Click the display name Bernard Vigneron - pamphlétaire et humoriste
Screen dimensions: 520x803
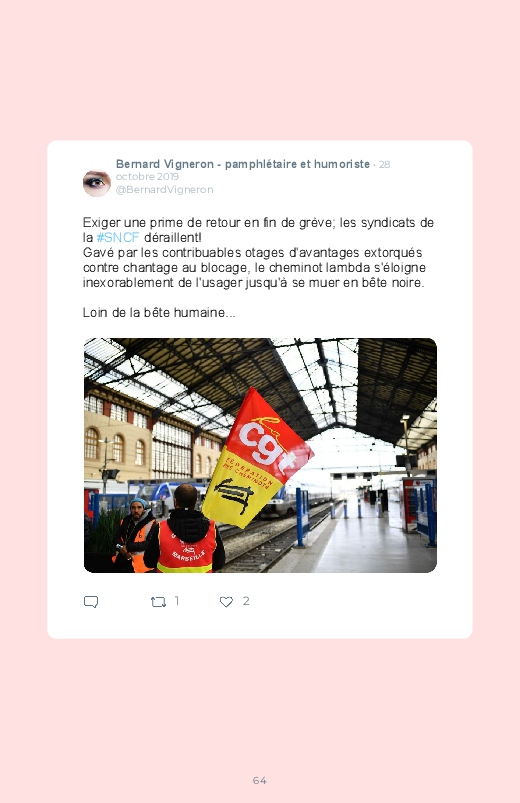click(243, 164)
